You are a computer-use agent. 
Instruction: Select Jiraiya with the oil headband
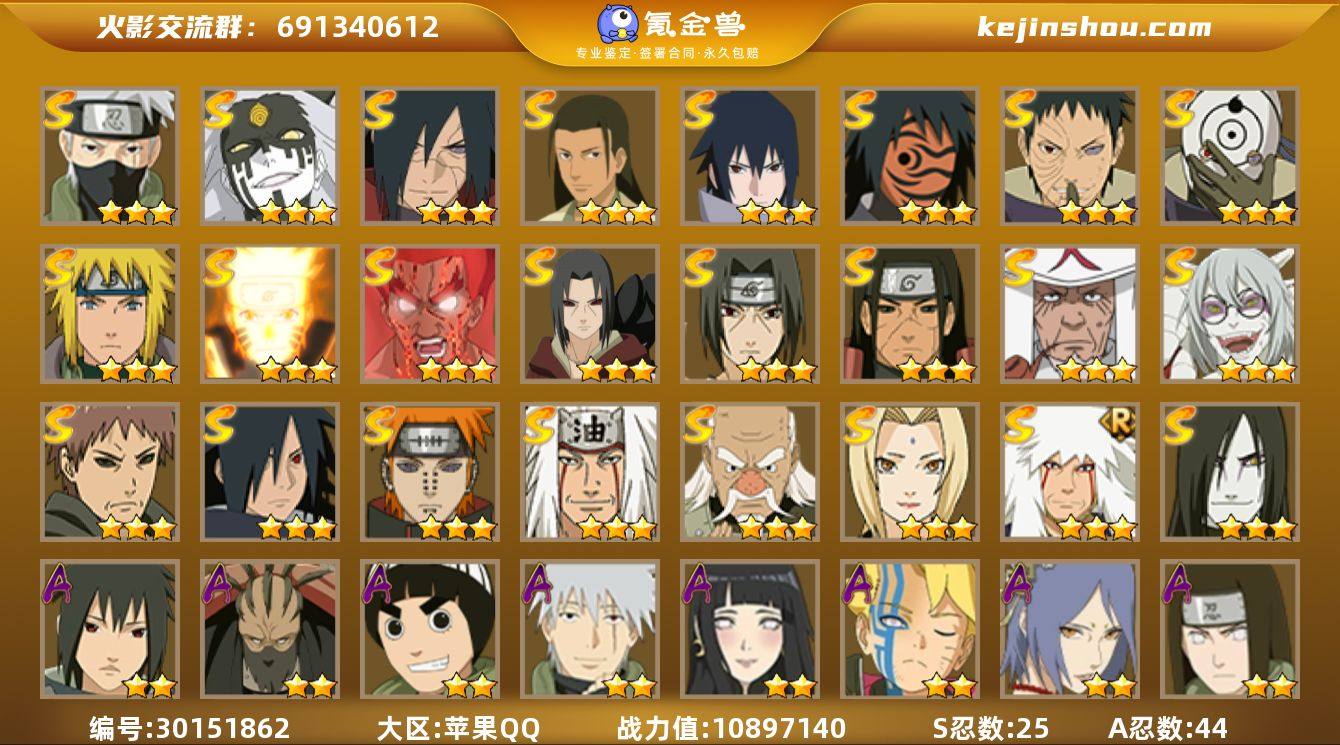click(590, 472)
